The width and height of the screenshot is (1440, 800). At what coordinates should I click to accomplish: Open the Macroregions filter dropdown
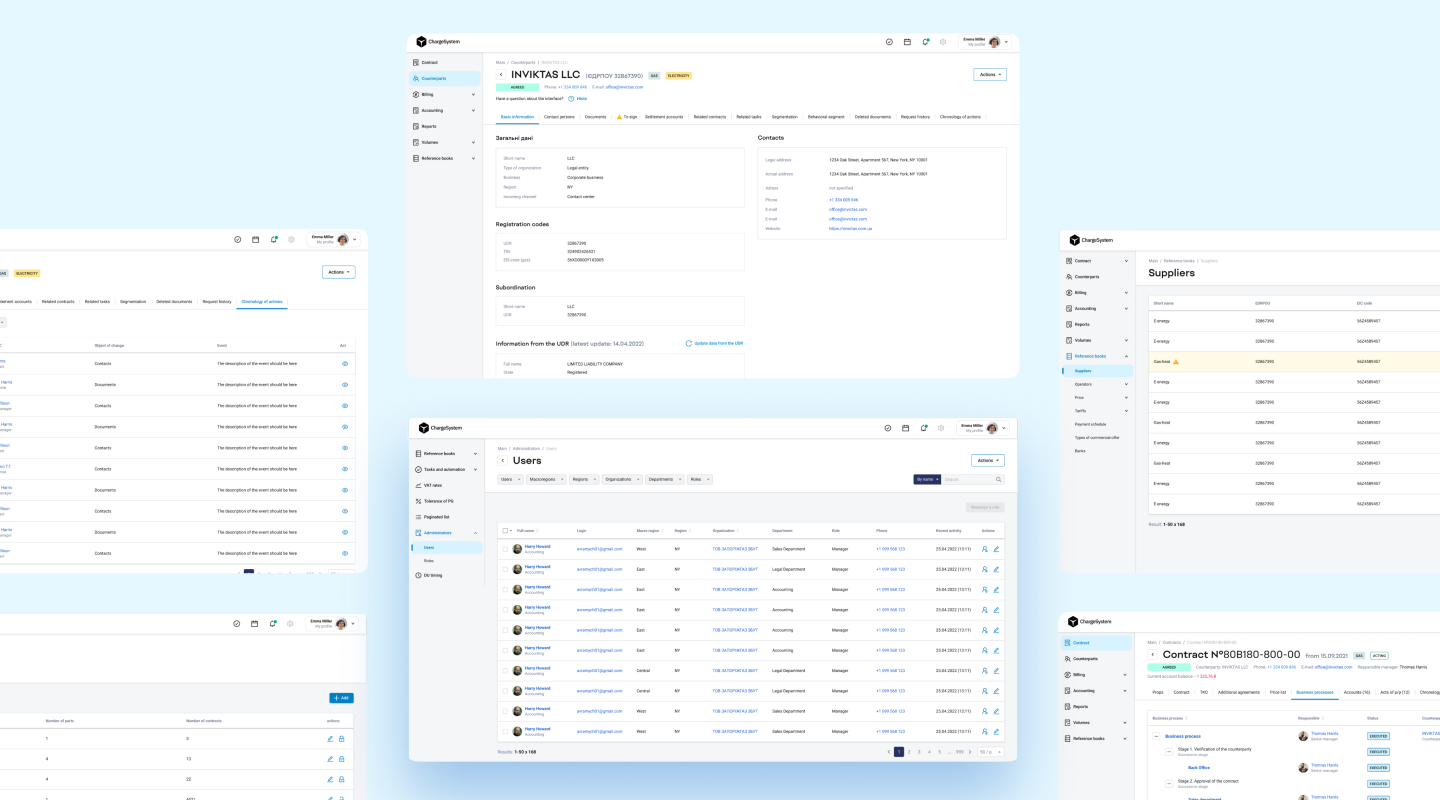coord(547,480)
